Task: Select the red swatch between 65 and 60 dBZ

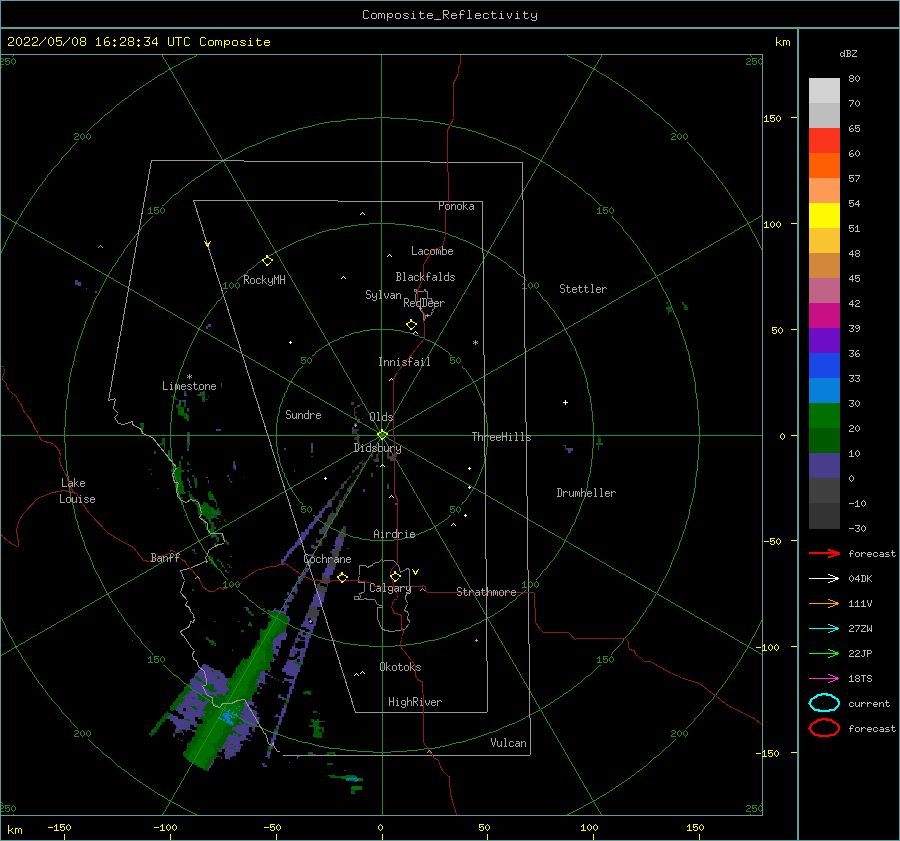Action: coord(824,141)
